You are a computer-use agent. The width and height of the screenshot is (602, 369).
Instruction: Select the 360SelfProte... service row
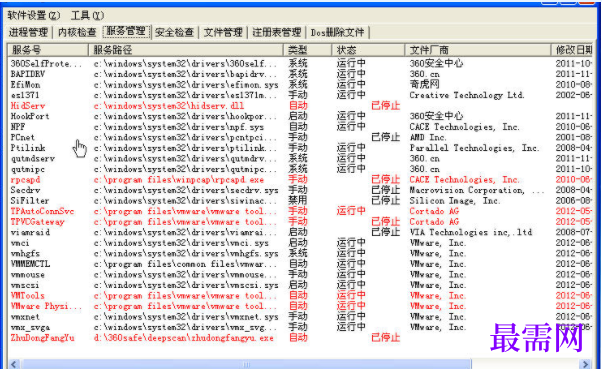pyautogui.click(x=301, y=63)
